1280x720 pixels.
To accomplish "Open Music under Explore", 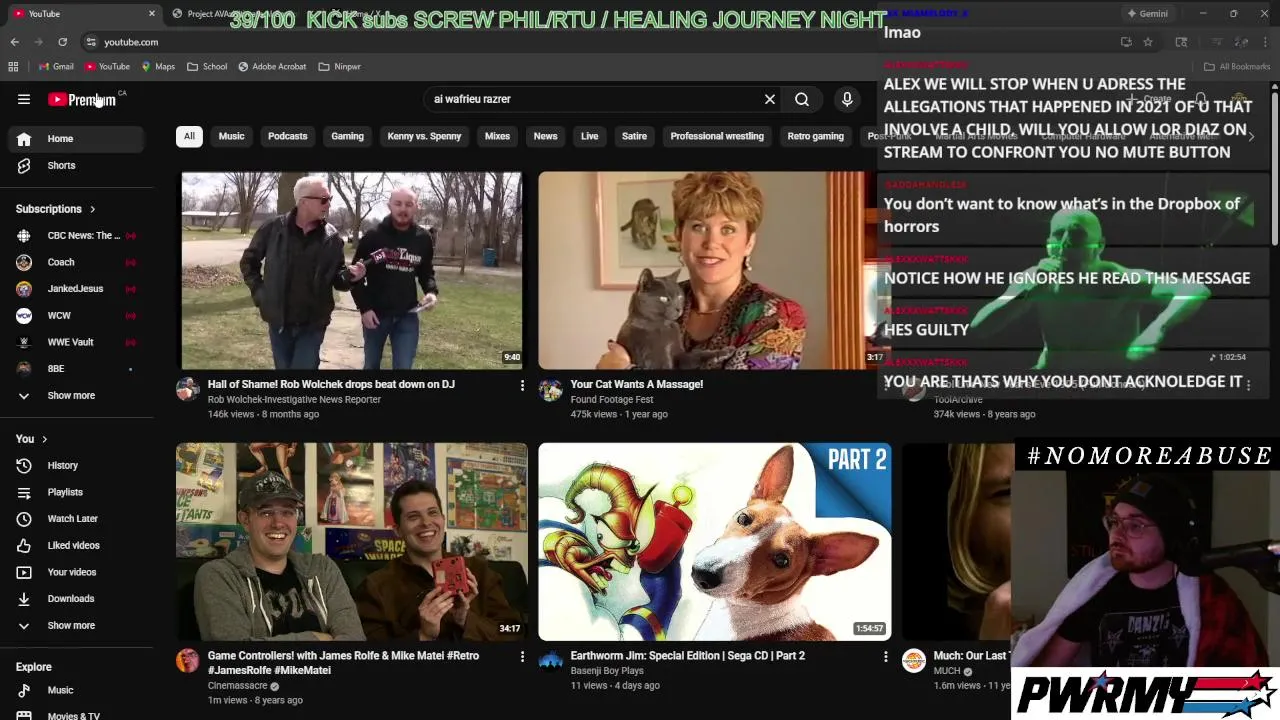I will 76,690.
